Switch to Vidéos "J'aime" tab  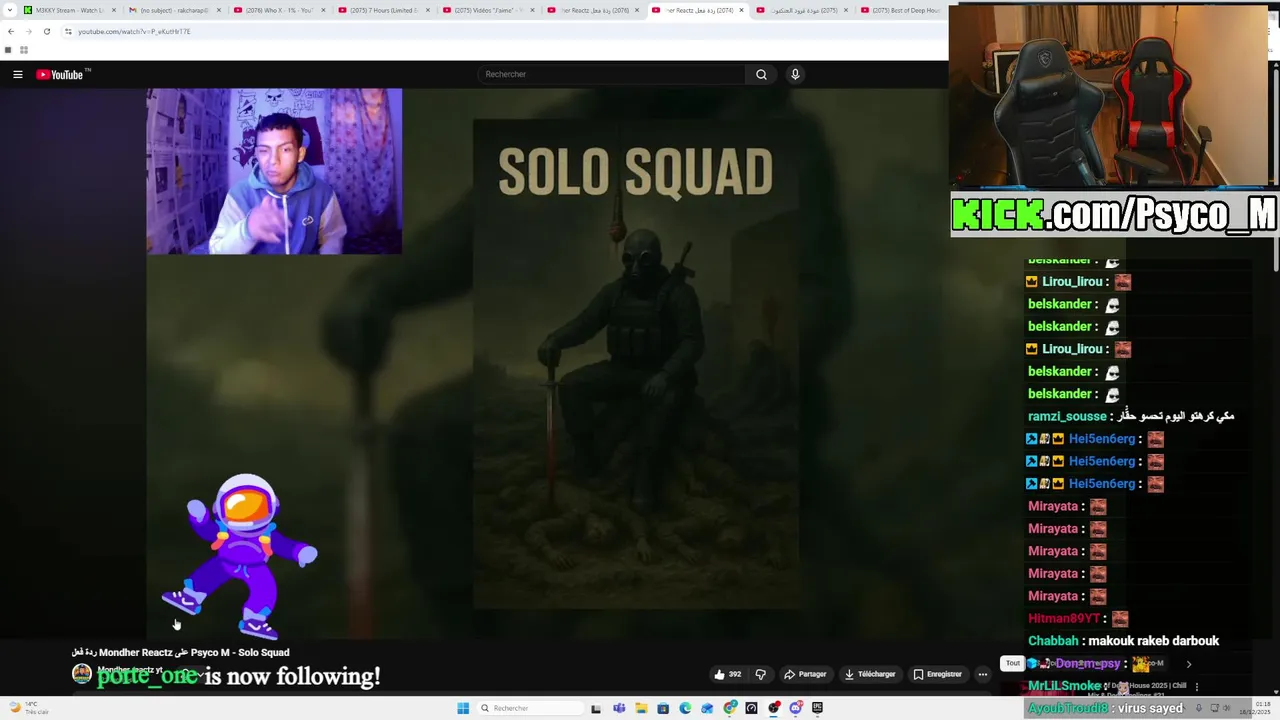[x=487, y=10]
